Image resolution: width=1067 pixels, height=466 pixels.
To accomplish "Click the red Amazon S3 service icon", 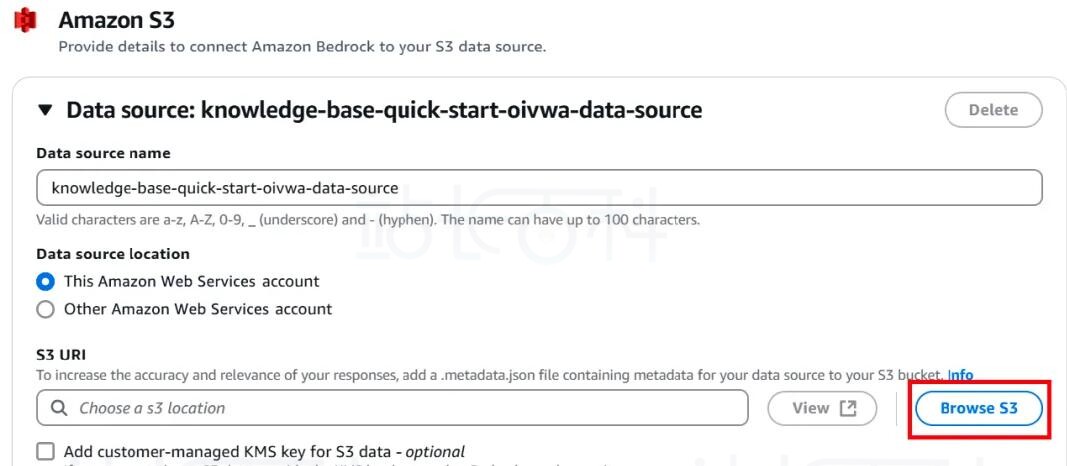I will click(25, 20).
